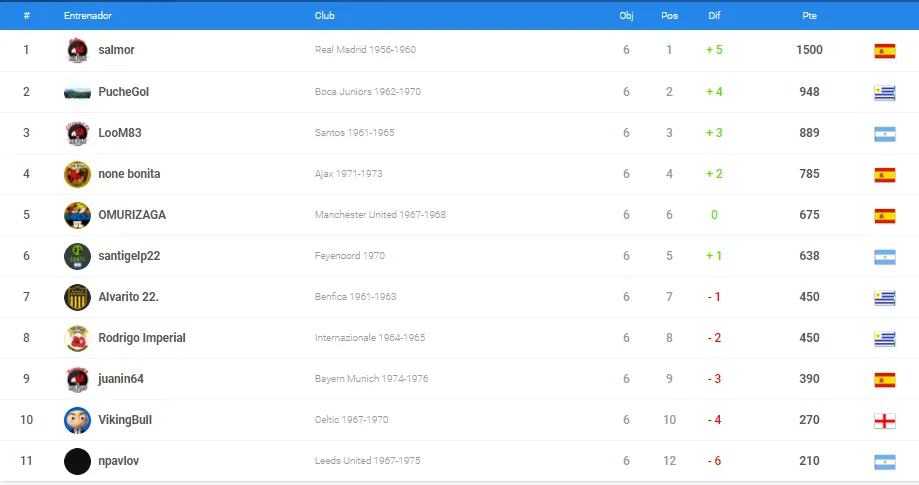Click the 0 difference for OMURIZAGA

pyautogui.click(x=714, y=215)
